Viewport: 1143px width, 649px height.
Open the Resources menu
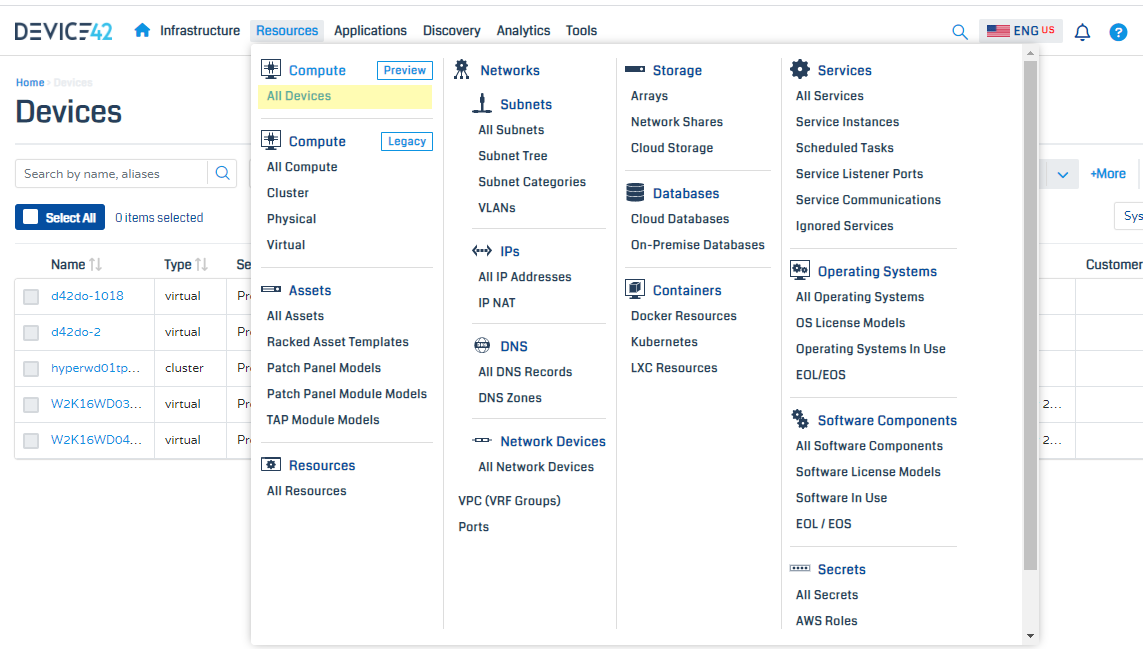287,31
